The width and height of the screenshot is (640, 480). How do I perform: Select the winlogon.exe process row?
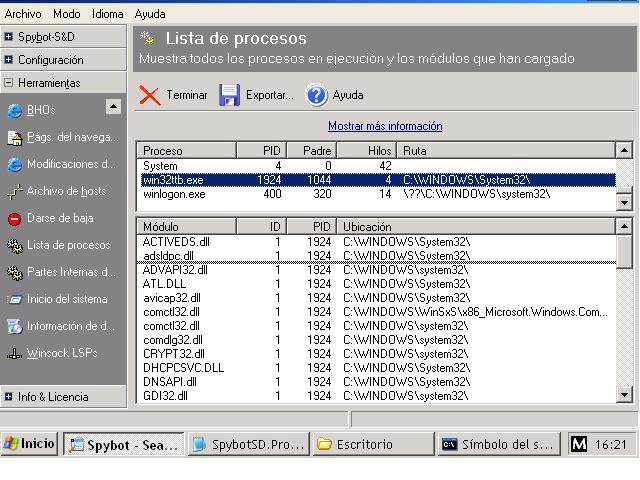point(376,194)
